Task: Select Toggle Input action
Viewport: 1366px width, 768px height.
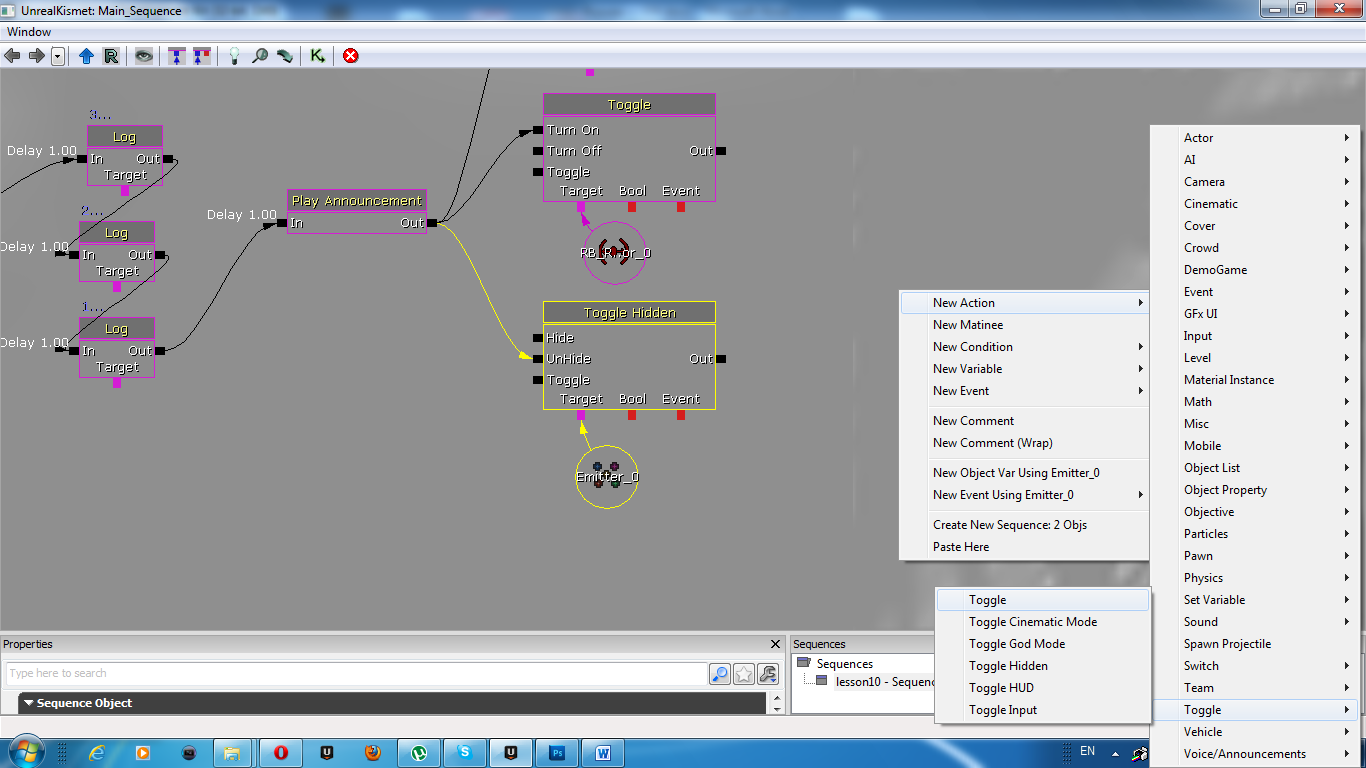Action: tap(1043, 710)
